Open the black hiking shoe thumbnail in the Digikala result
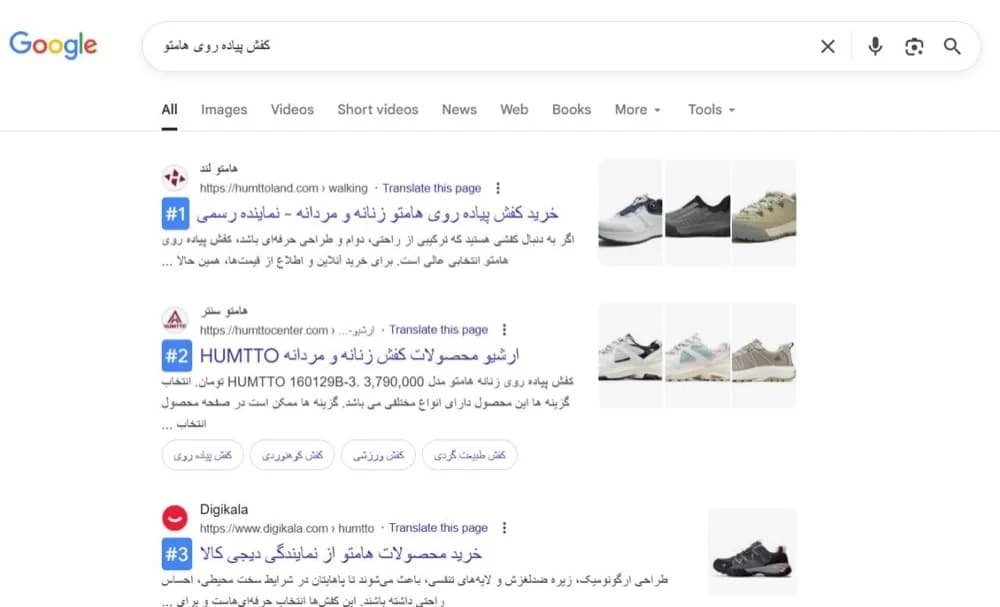This screenshot has height=607, width=1000. [753, 552]
